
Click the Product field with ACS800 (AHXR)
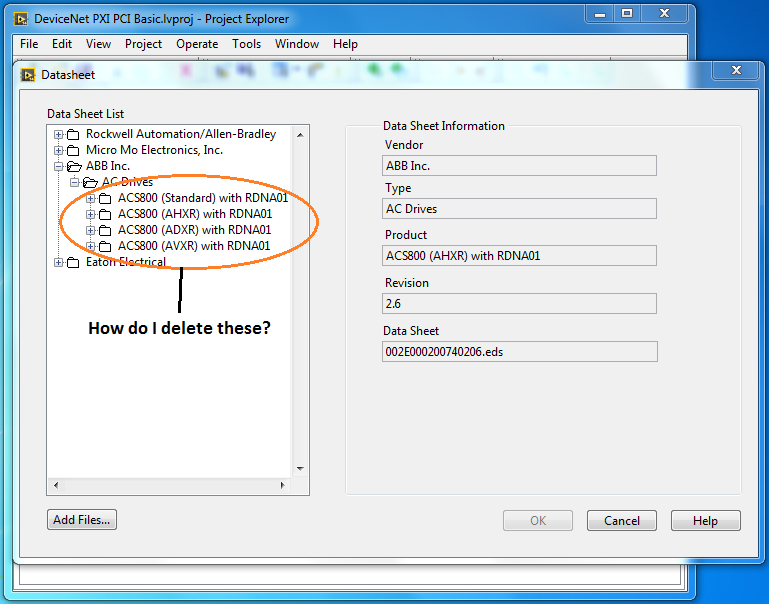(x=519, y=256)
